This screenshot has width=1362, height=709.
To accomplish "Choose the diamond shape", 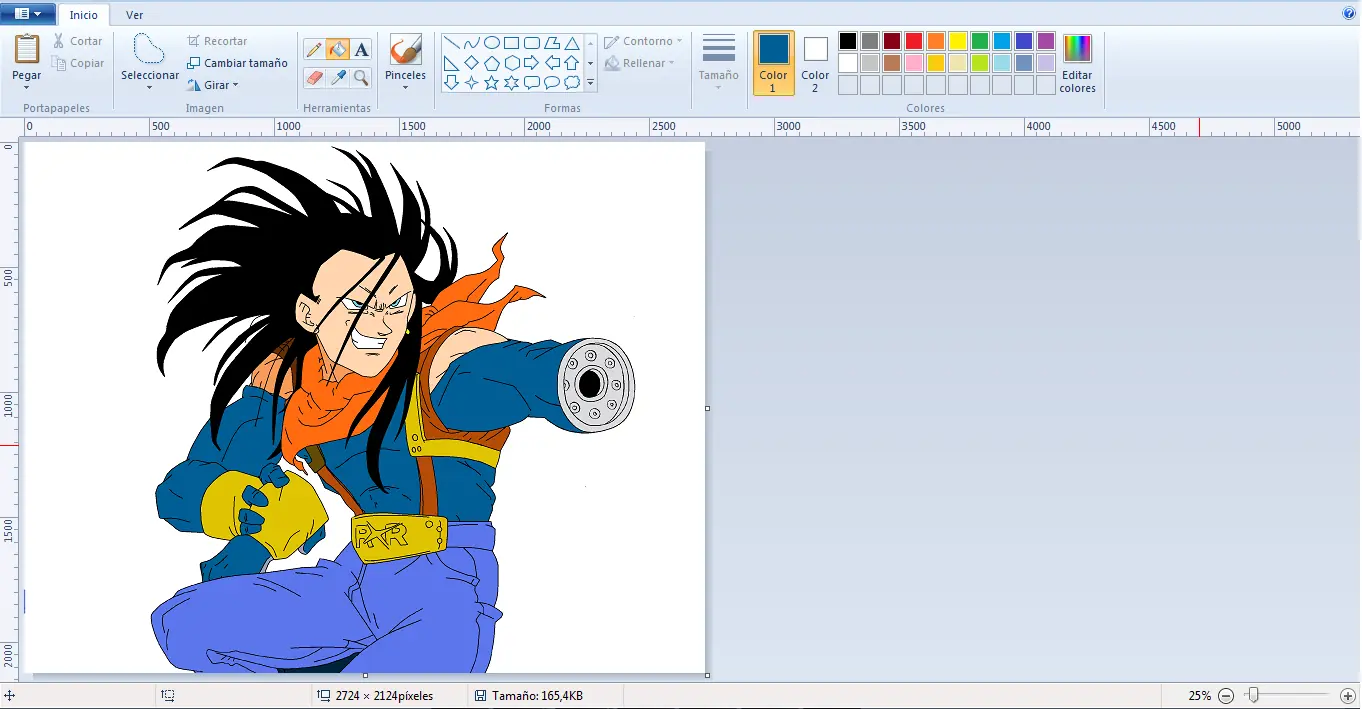I will pos(472,63).
